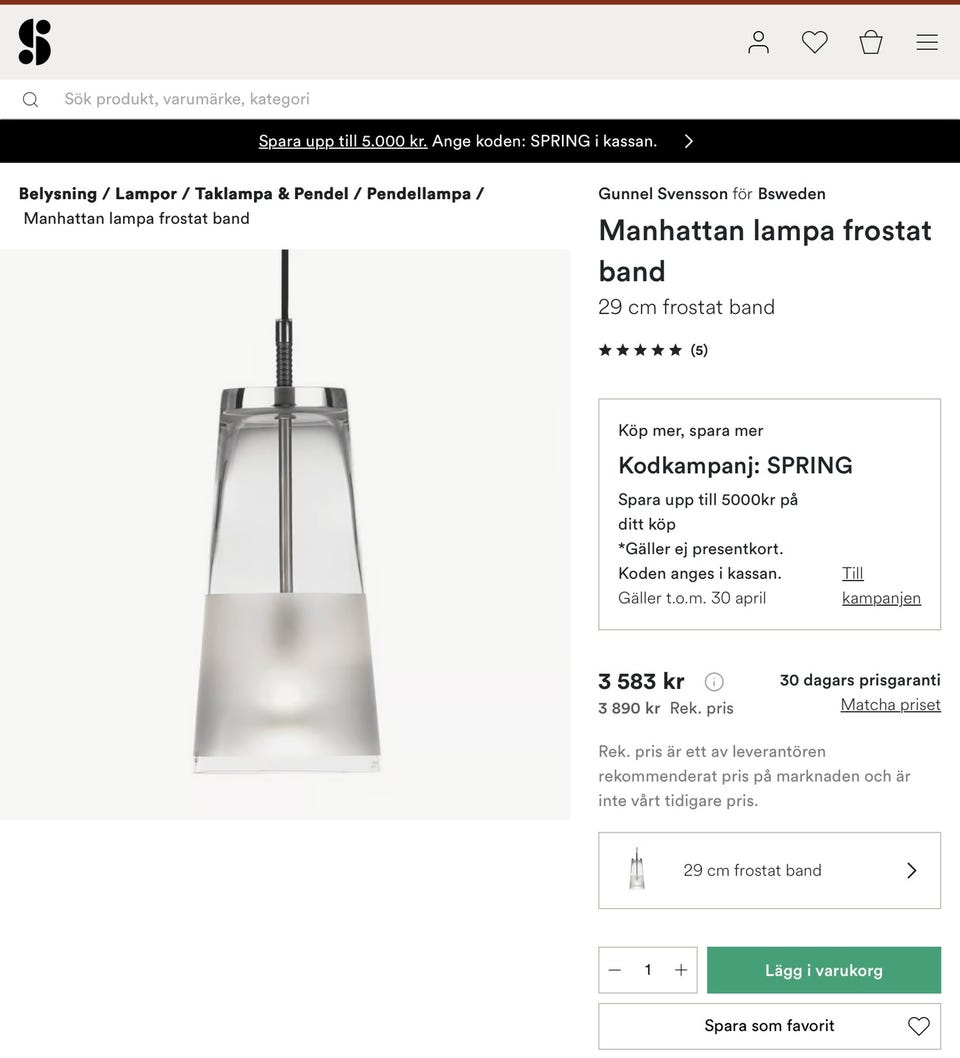Click Matcha priset under prisgaranti
The width and height of the screenshot is (960, 1058).
[x=890, y=704]
